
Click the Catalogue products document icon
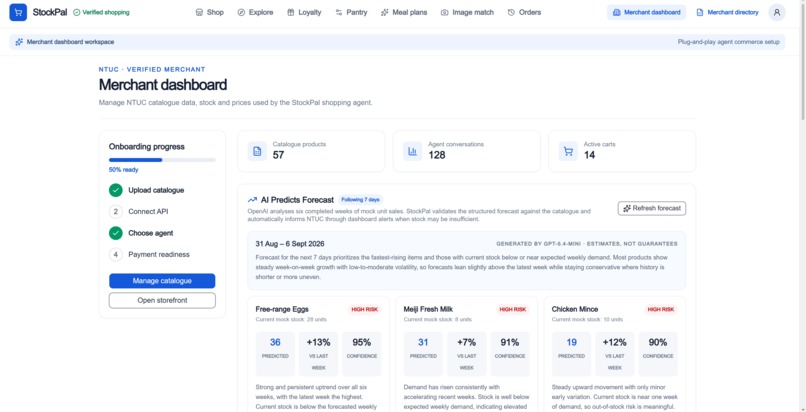pyautogui.click(x=258, y=151)
